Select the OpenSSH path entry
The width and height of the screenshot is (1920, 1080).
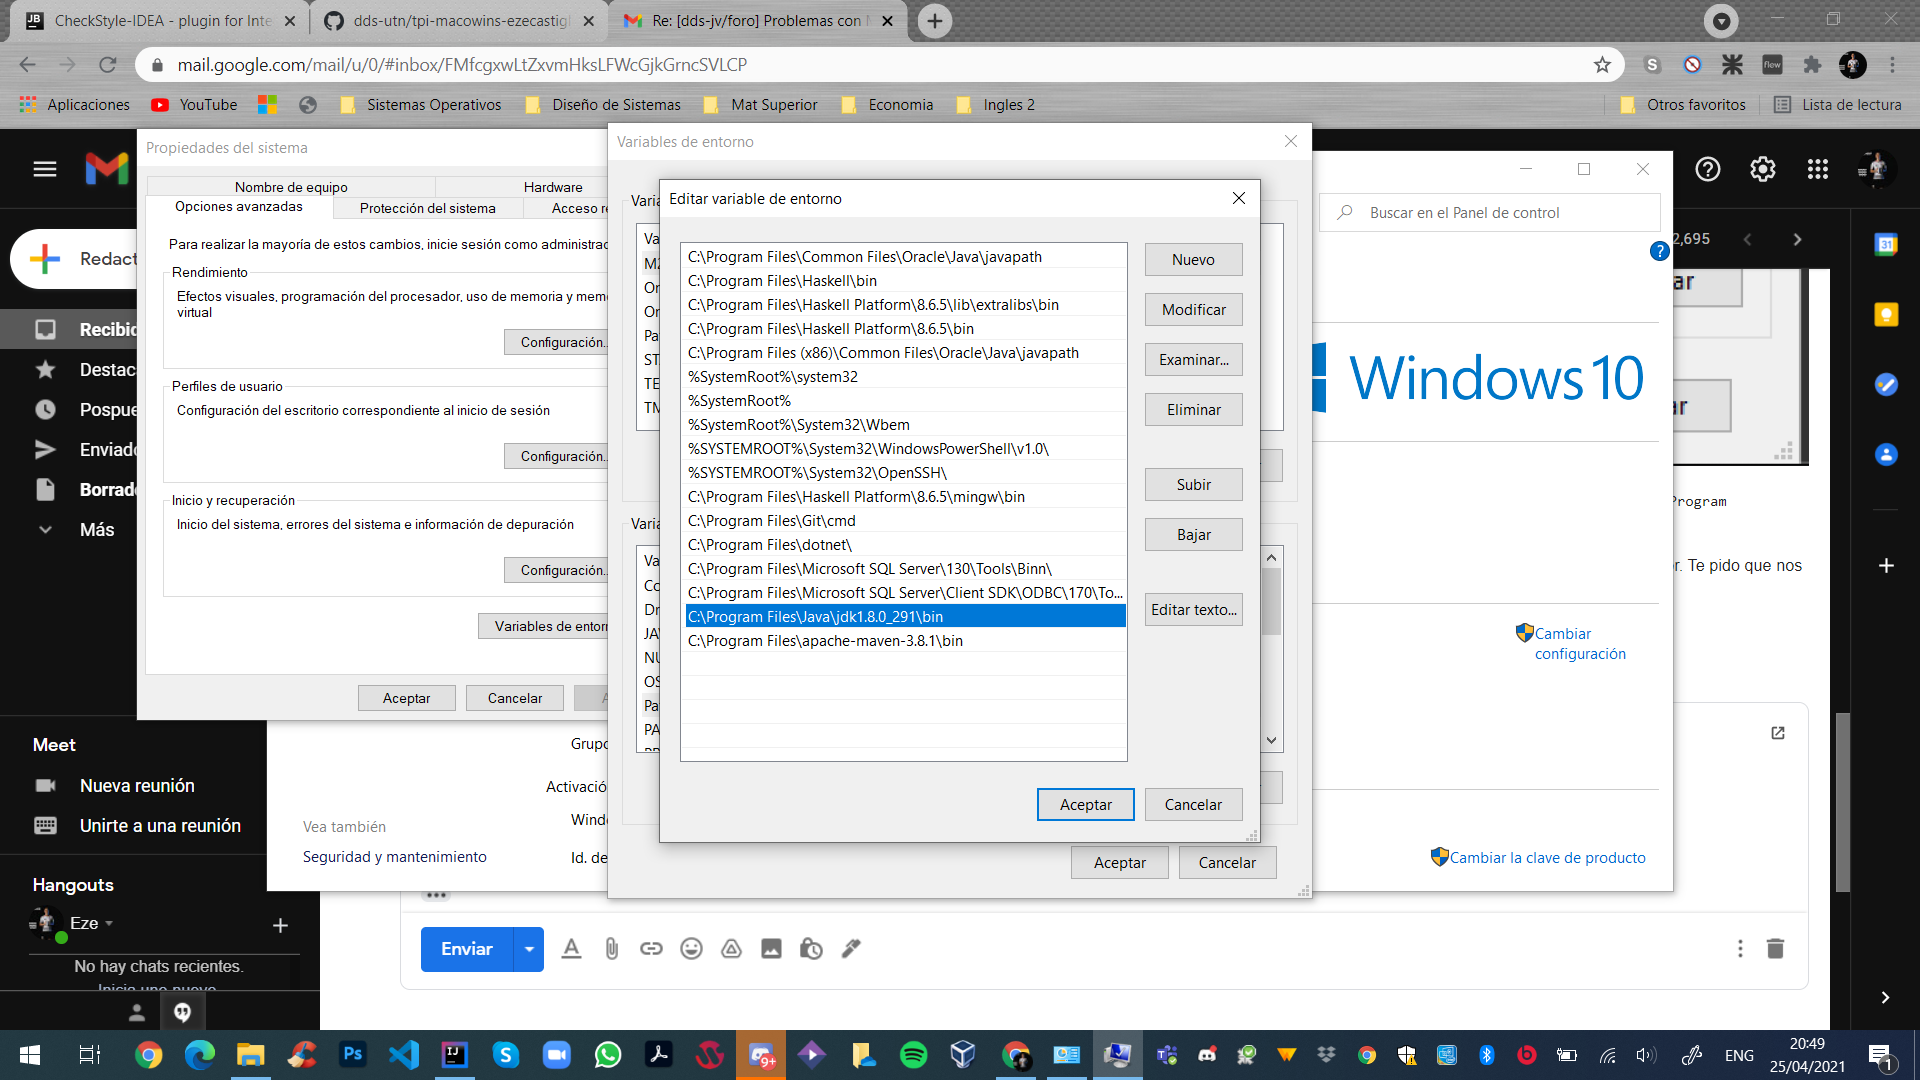[905, 473]
